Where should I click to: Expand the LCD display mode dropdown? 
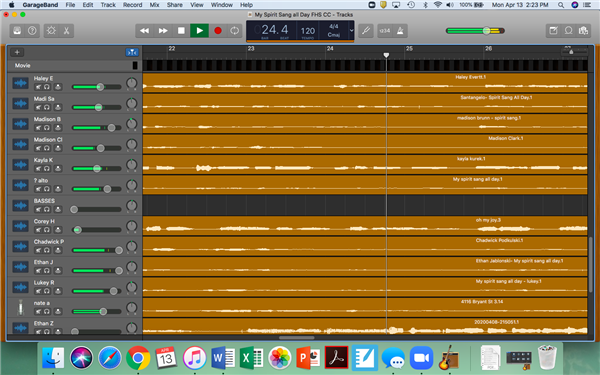pos(351,31)
